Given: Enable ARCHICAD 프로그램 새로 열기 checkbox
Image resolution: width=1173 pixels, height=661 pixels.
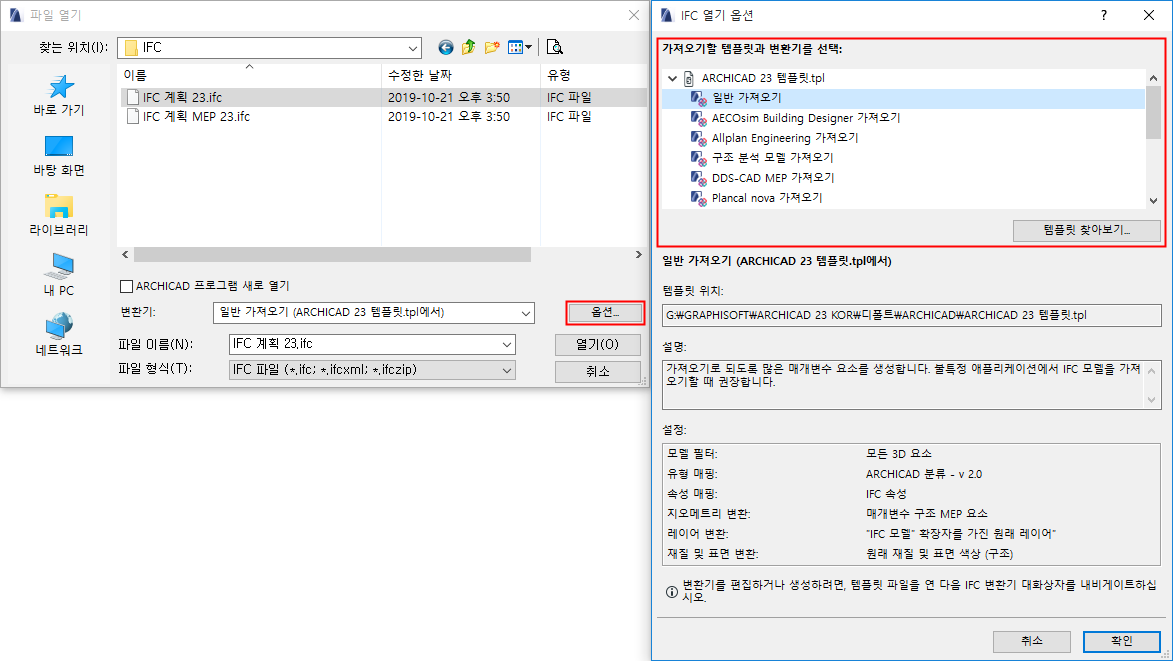Looking at the screenshot, I should [x=126, y=286].
